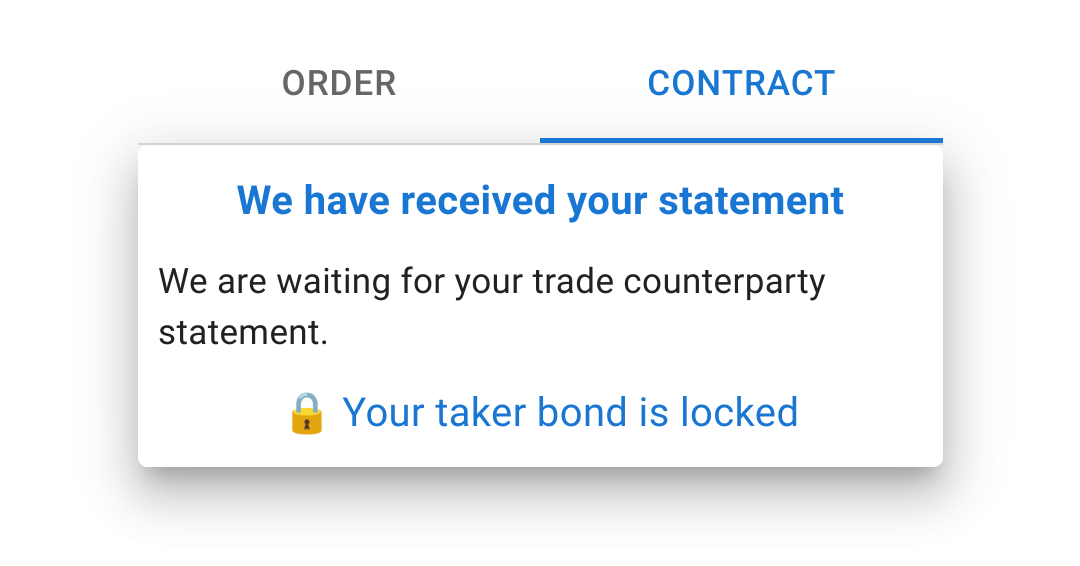Viewport: 1080px width, 566px height.
Task: Click the 'We have received your statement' heading
Action: [540, 201]
